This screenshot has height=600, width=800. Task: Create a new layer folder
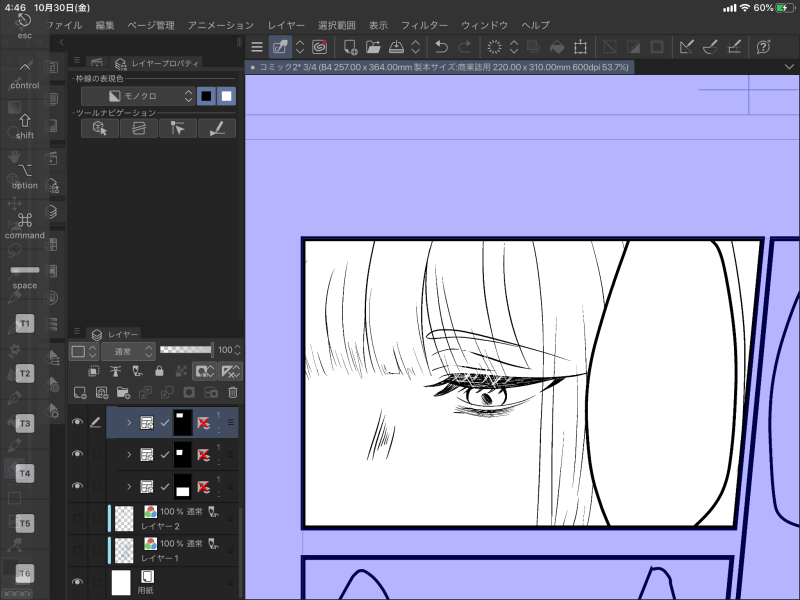(x=123, y=392)
